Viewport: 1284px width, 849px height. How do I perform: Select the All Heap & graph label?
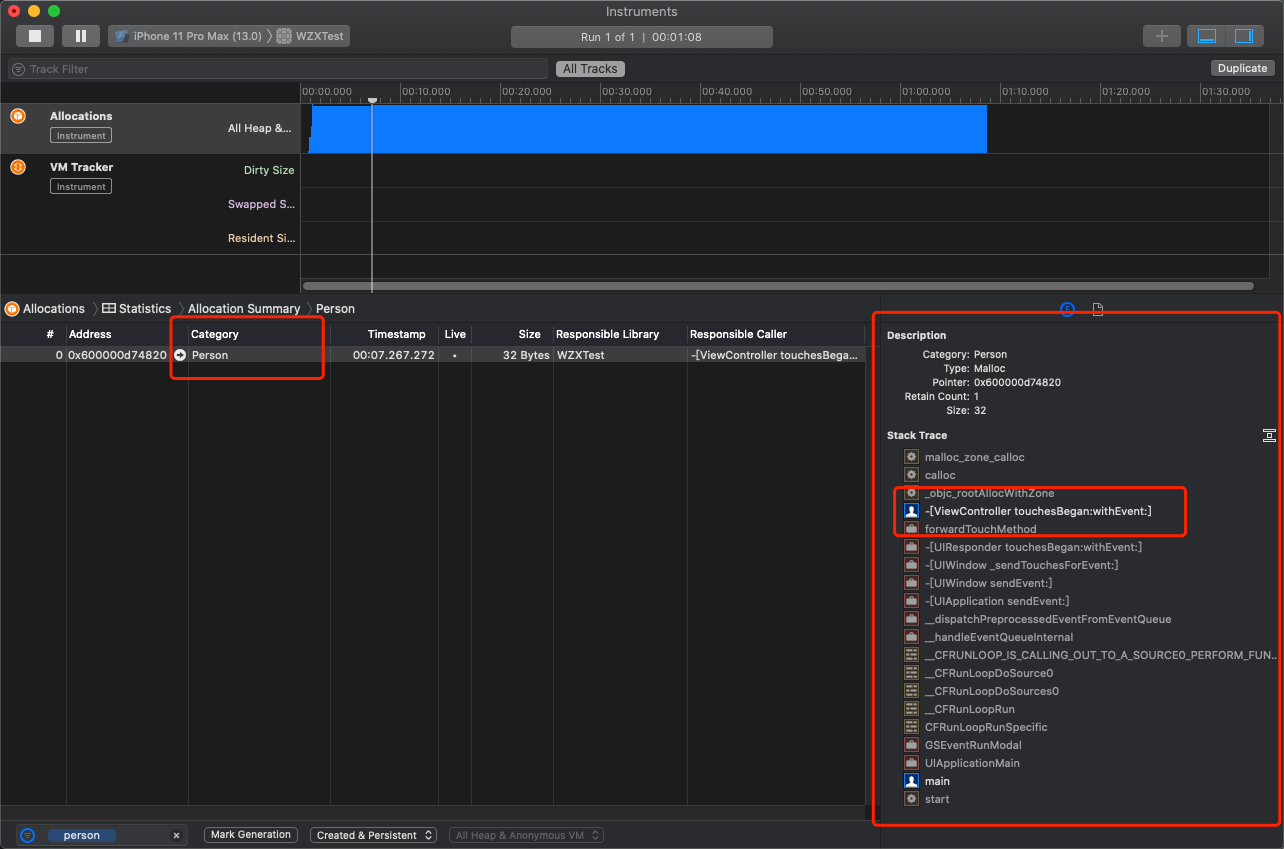[x=260, y=128]
